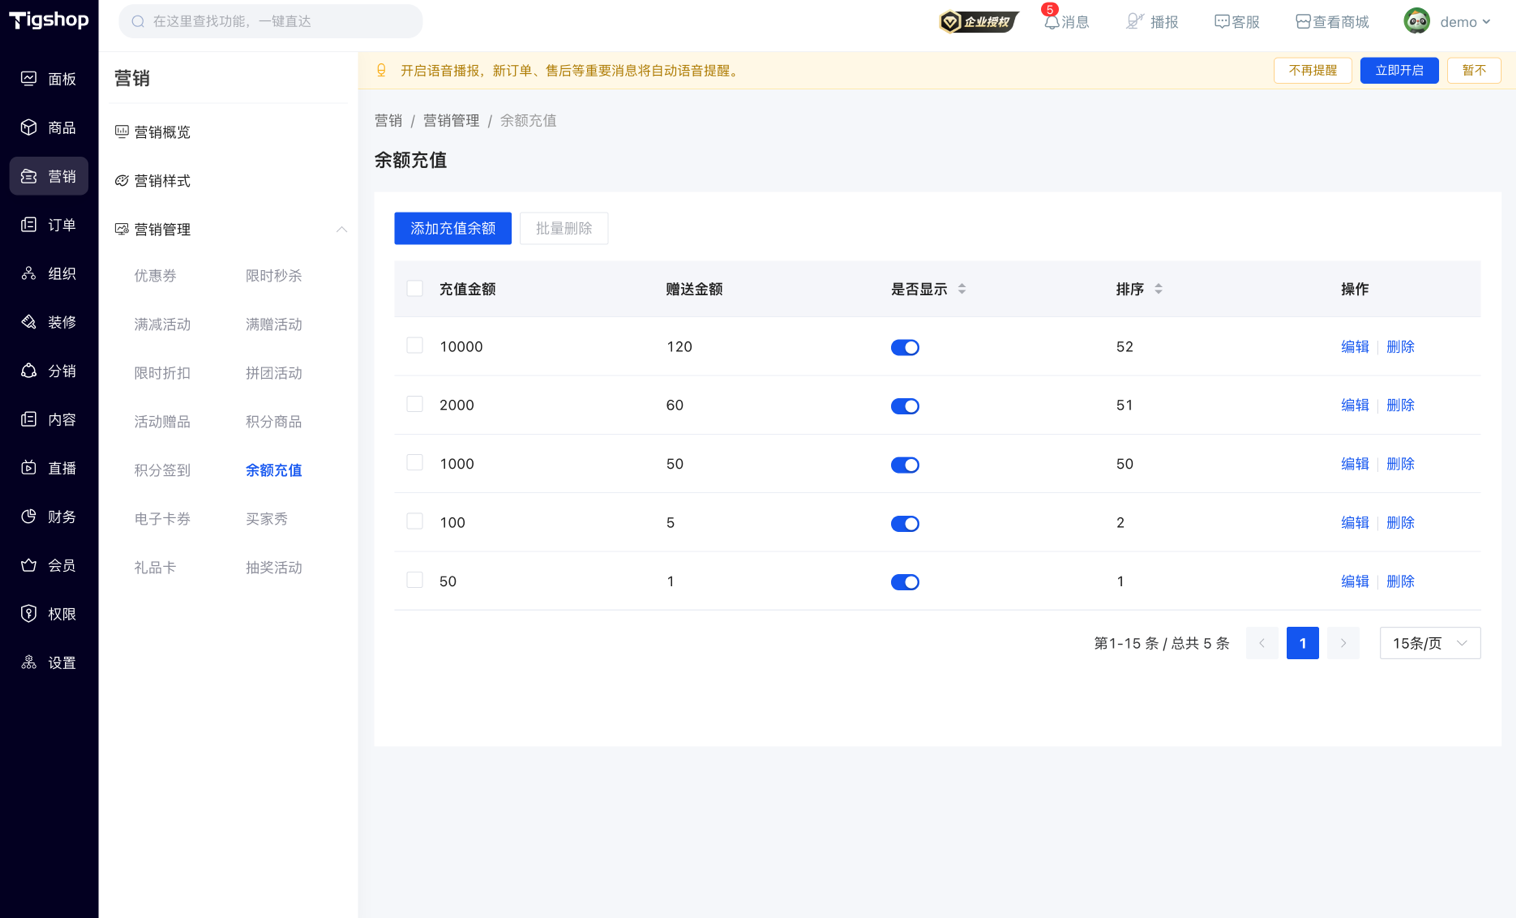
Task: Open 优惠券 coupons submenu
Action: [x=155, y=276]
